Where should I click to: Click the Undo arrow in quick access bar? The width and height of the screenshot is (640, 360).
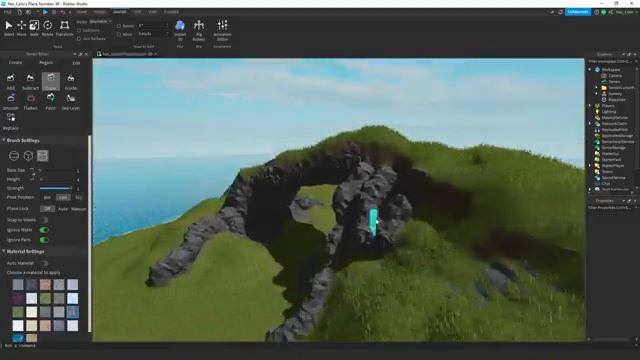(x=62, y=12)
